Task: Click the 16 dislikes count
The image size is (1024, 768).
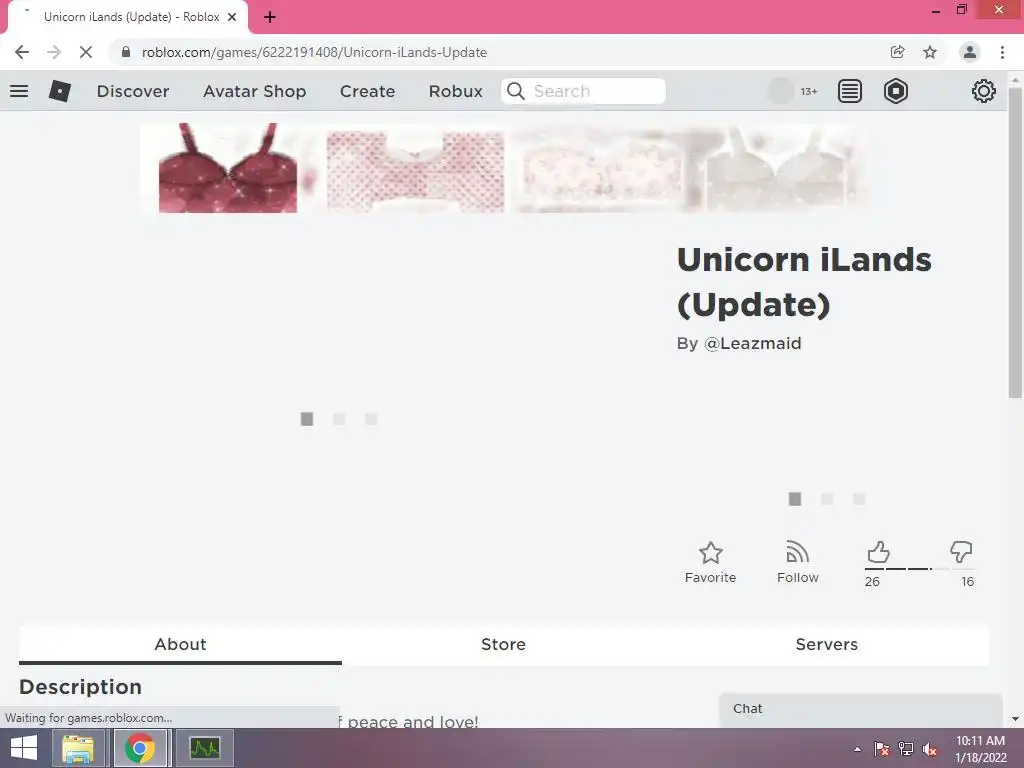Action: (967, 582)
